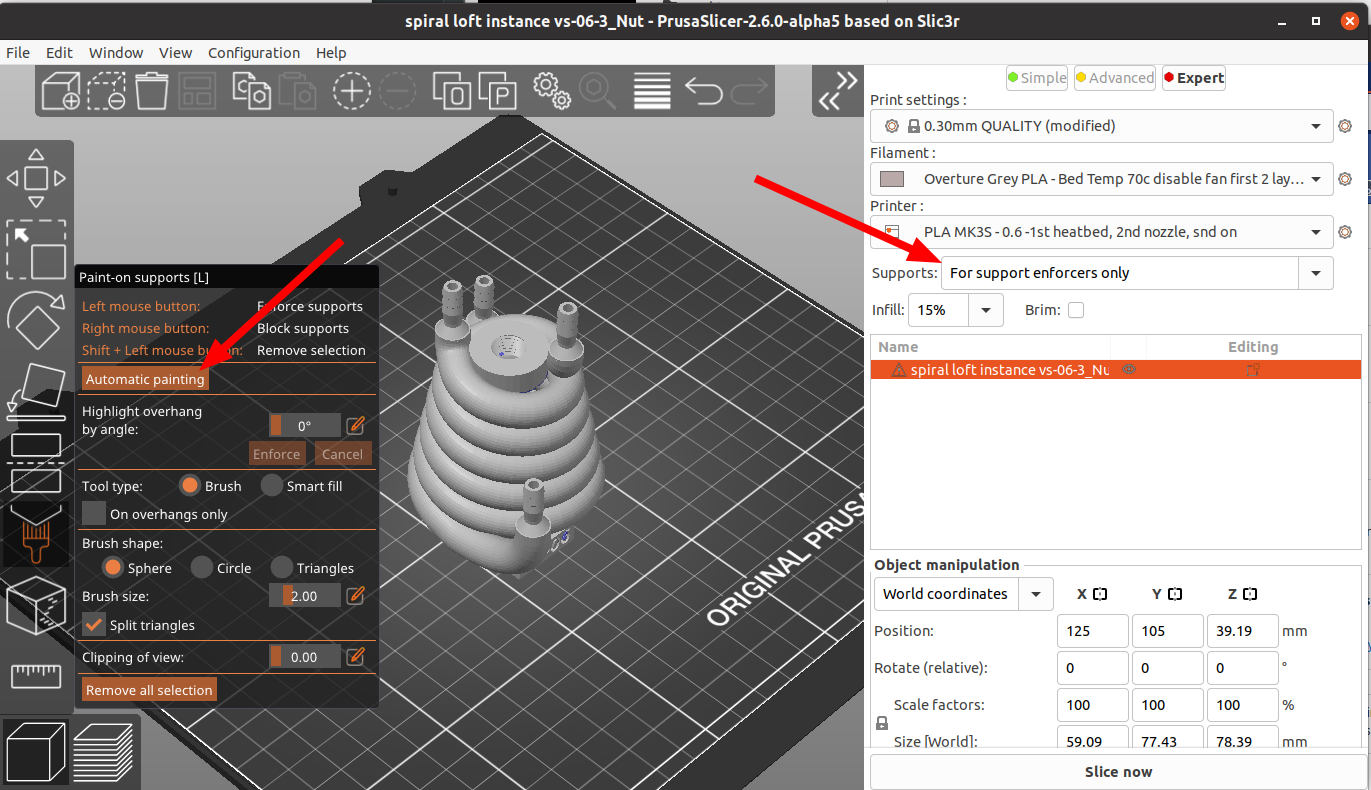The width and height of the screenshot is (1371, 790).
Task: Toggle visibility eye of spiral loft object
Action: [1128, 369]
